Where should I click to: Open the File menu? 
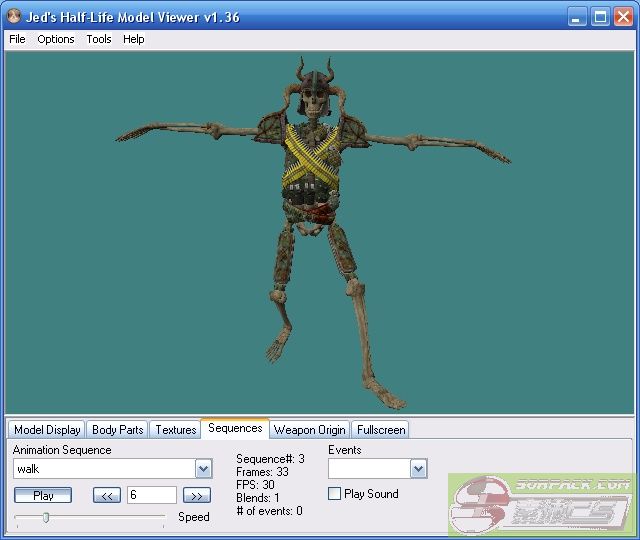(17, 39)
